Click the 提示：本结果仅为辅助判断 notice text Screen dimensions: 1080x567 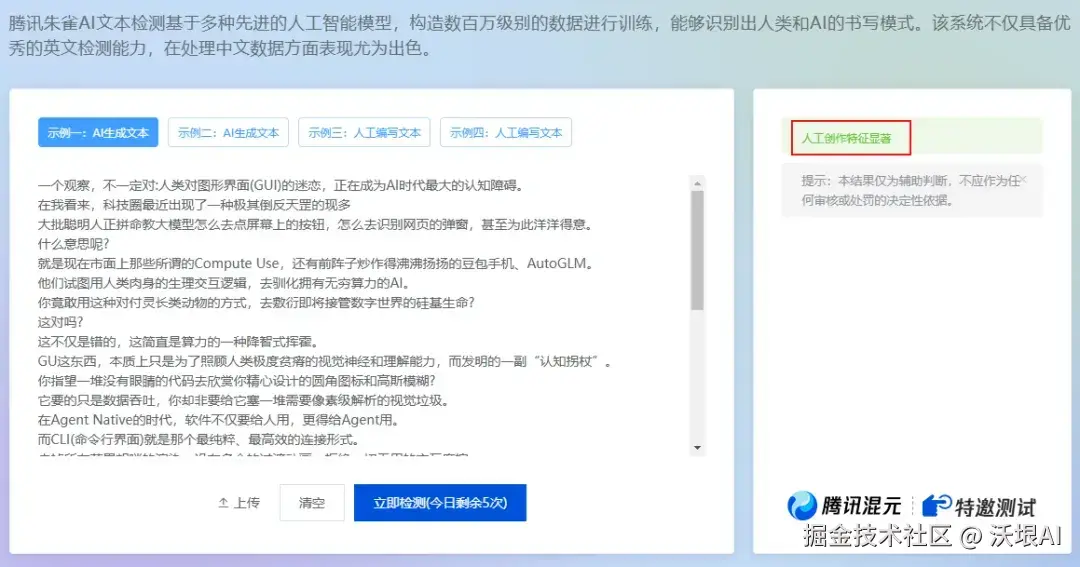click(x=910, y=190)
